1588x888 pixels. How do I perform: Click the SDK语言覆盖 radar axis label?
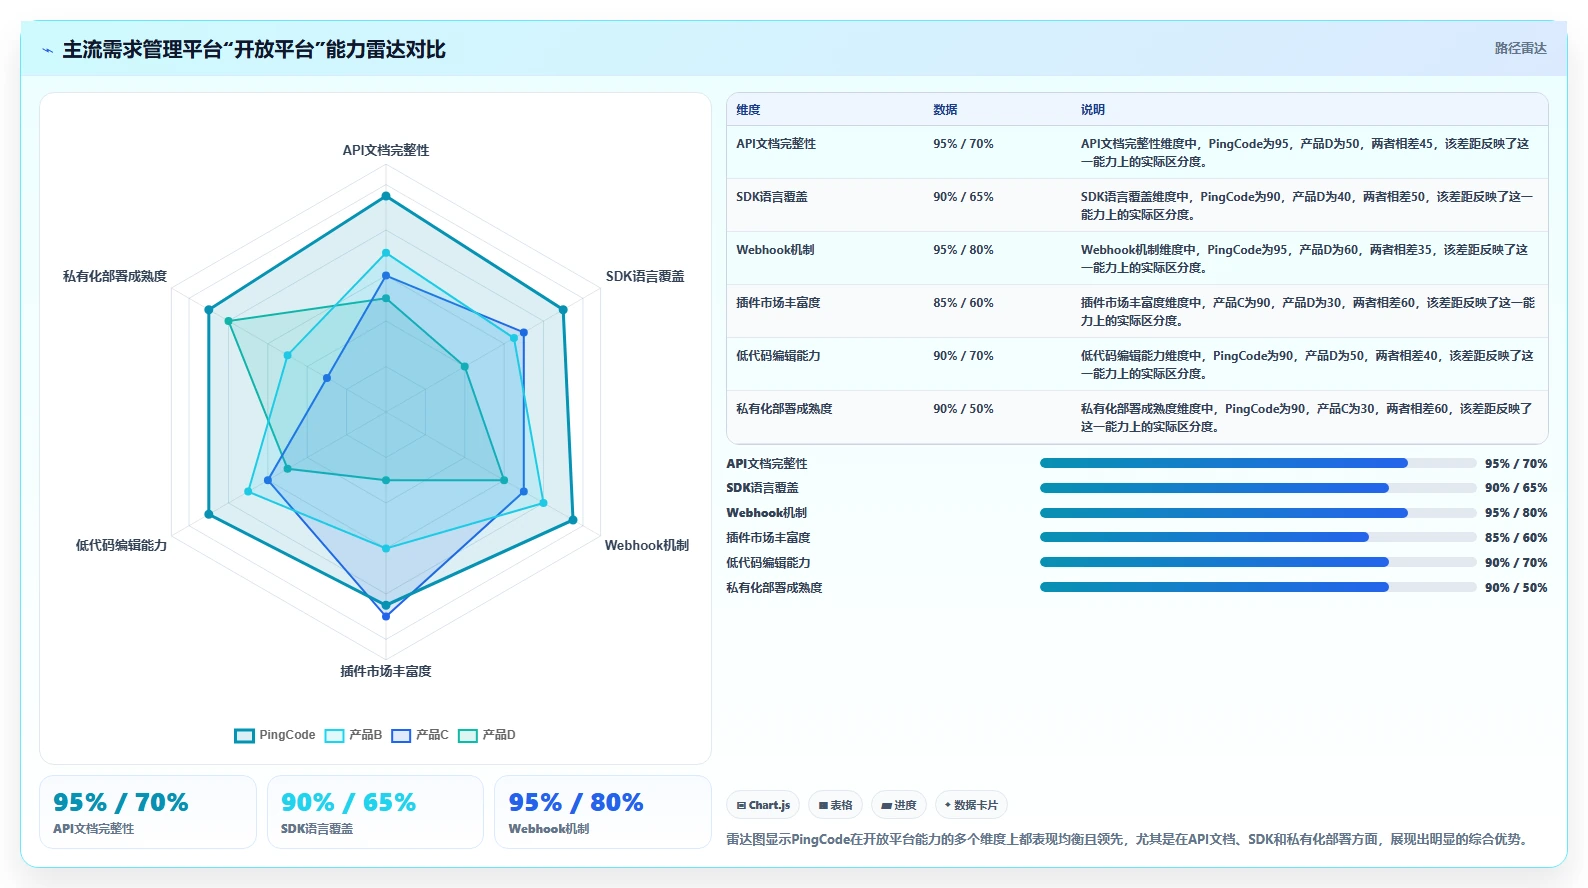pyautogui.click(x=645, y=276)
